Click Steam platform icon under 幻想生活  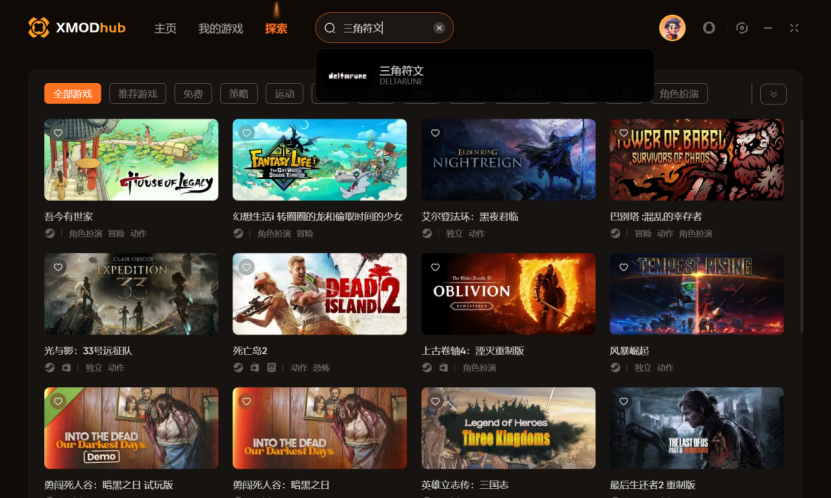[238, 233]
